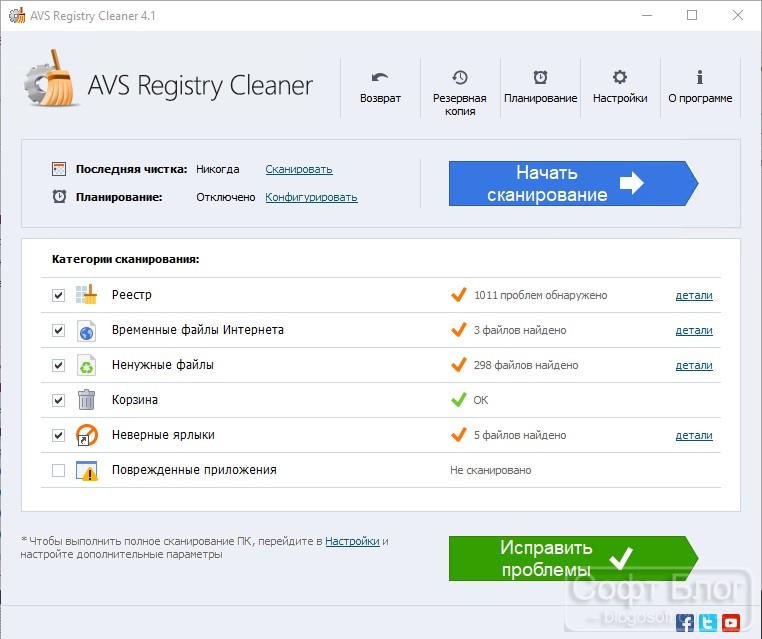This screenshot has height=639, width=762.
Task: Click the Корзина trash bin icon
Action: [87, 399]
